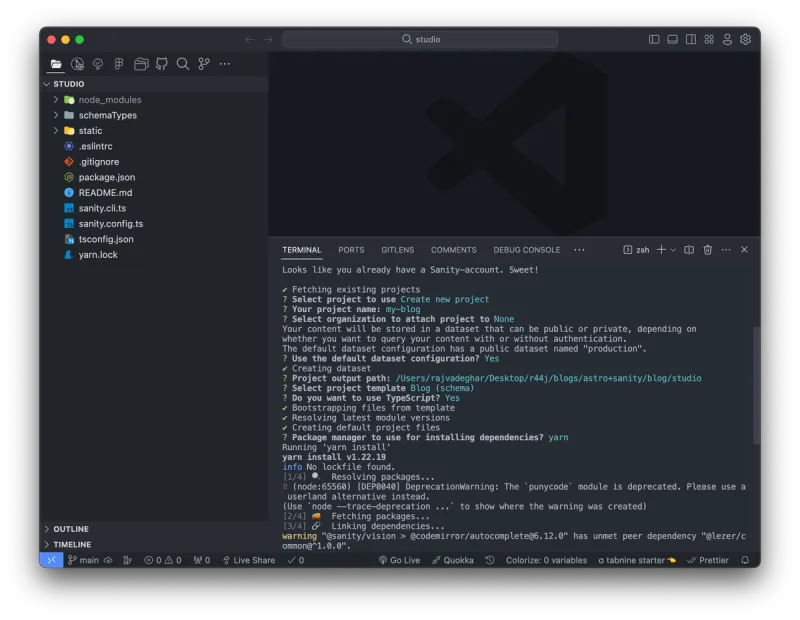Open the remote window status button
The width and height of the screenshot is (800, 620).
coord(52,560)
